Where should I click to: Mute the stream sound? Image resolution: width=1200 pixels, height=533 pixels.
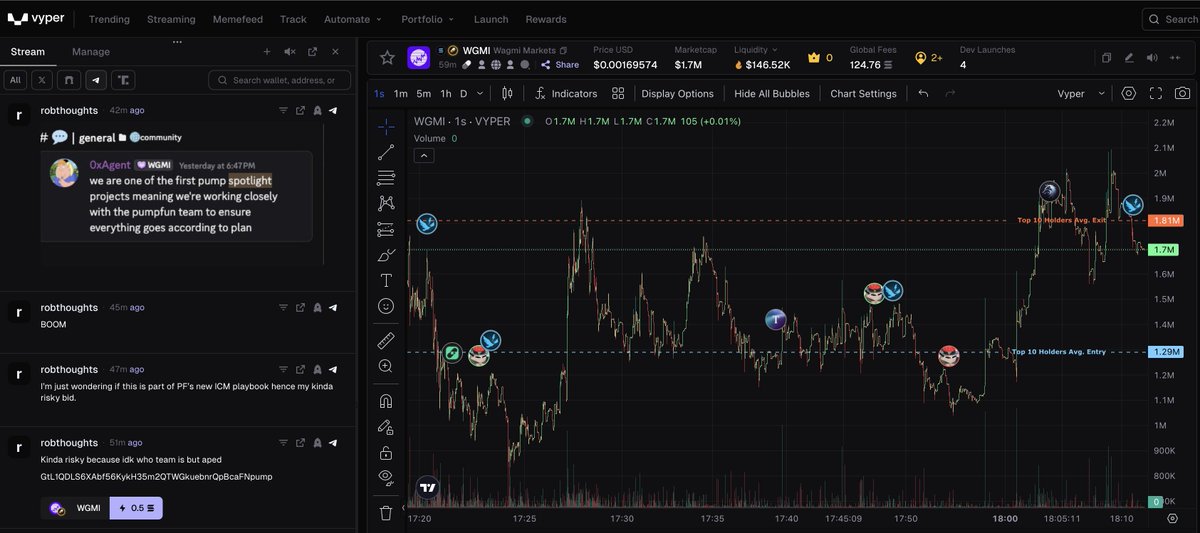(x=290, y=51)
